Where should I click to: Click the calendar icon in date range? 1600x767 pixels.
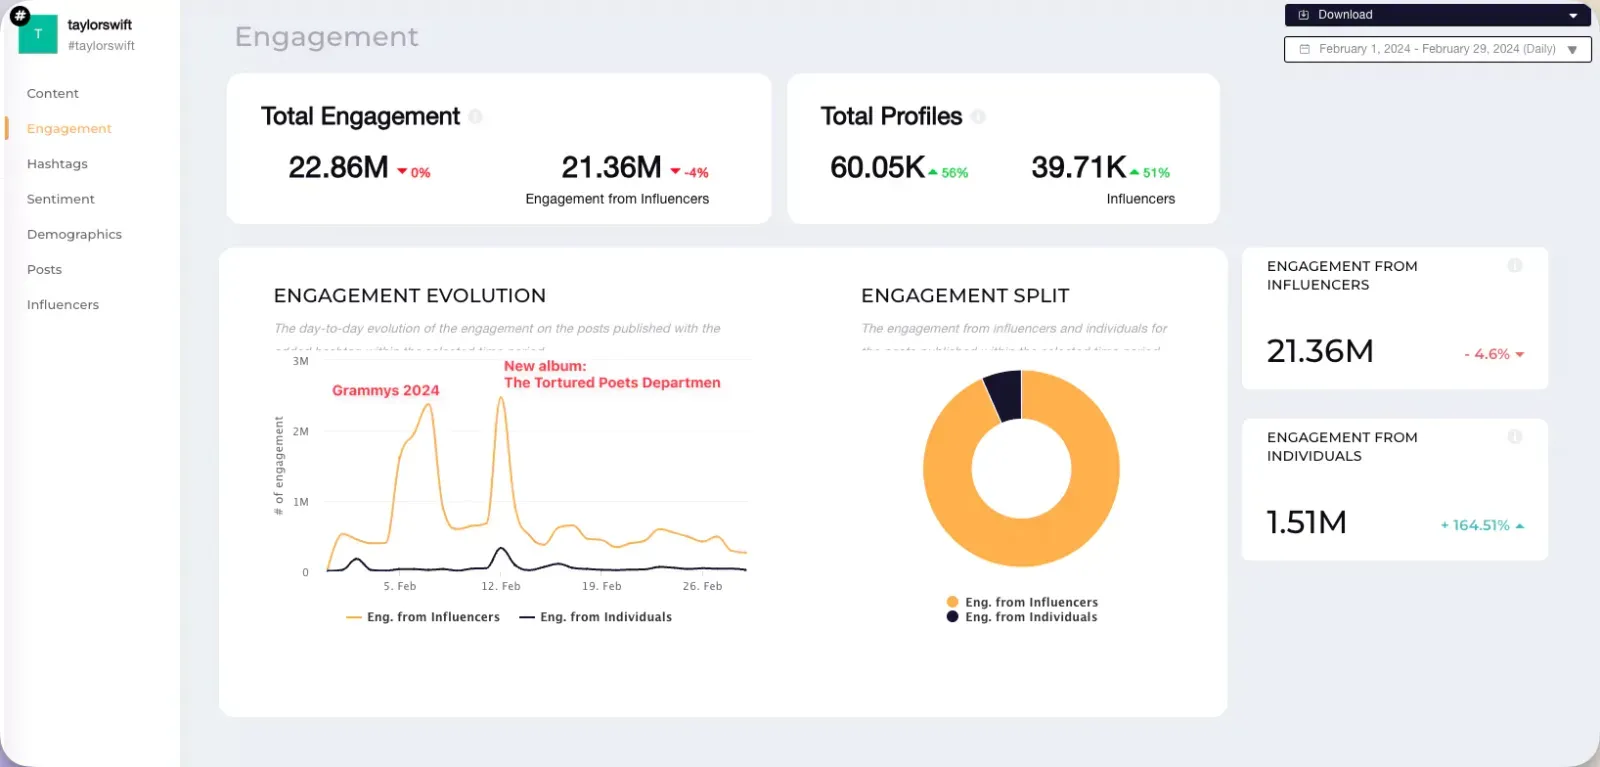pyautogui.click(x=1304, y=49)
